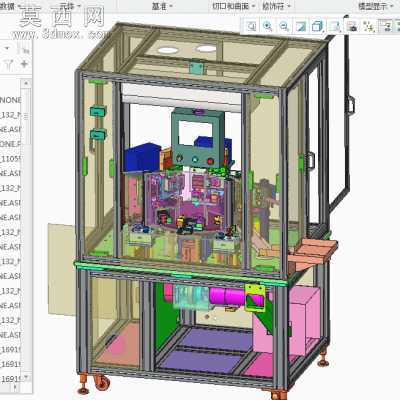Select the tree row containing '_1105'
400x400 pixels.
click(x=11, y=159)
